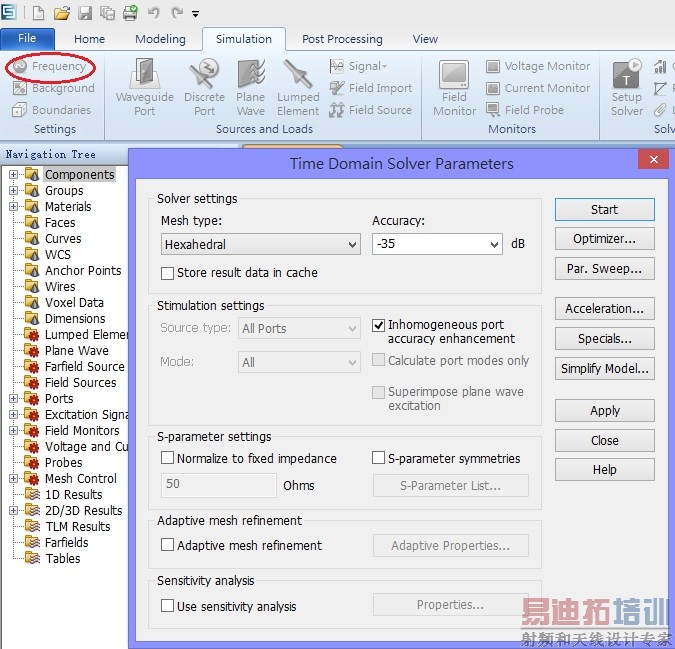Add a Voltage Monitor

pos(538,66)
